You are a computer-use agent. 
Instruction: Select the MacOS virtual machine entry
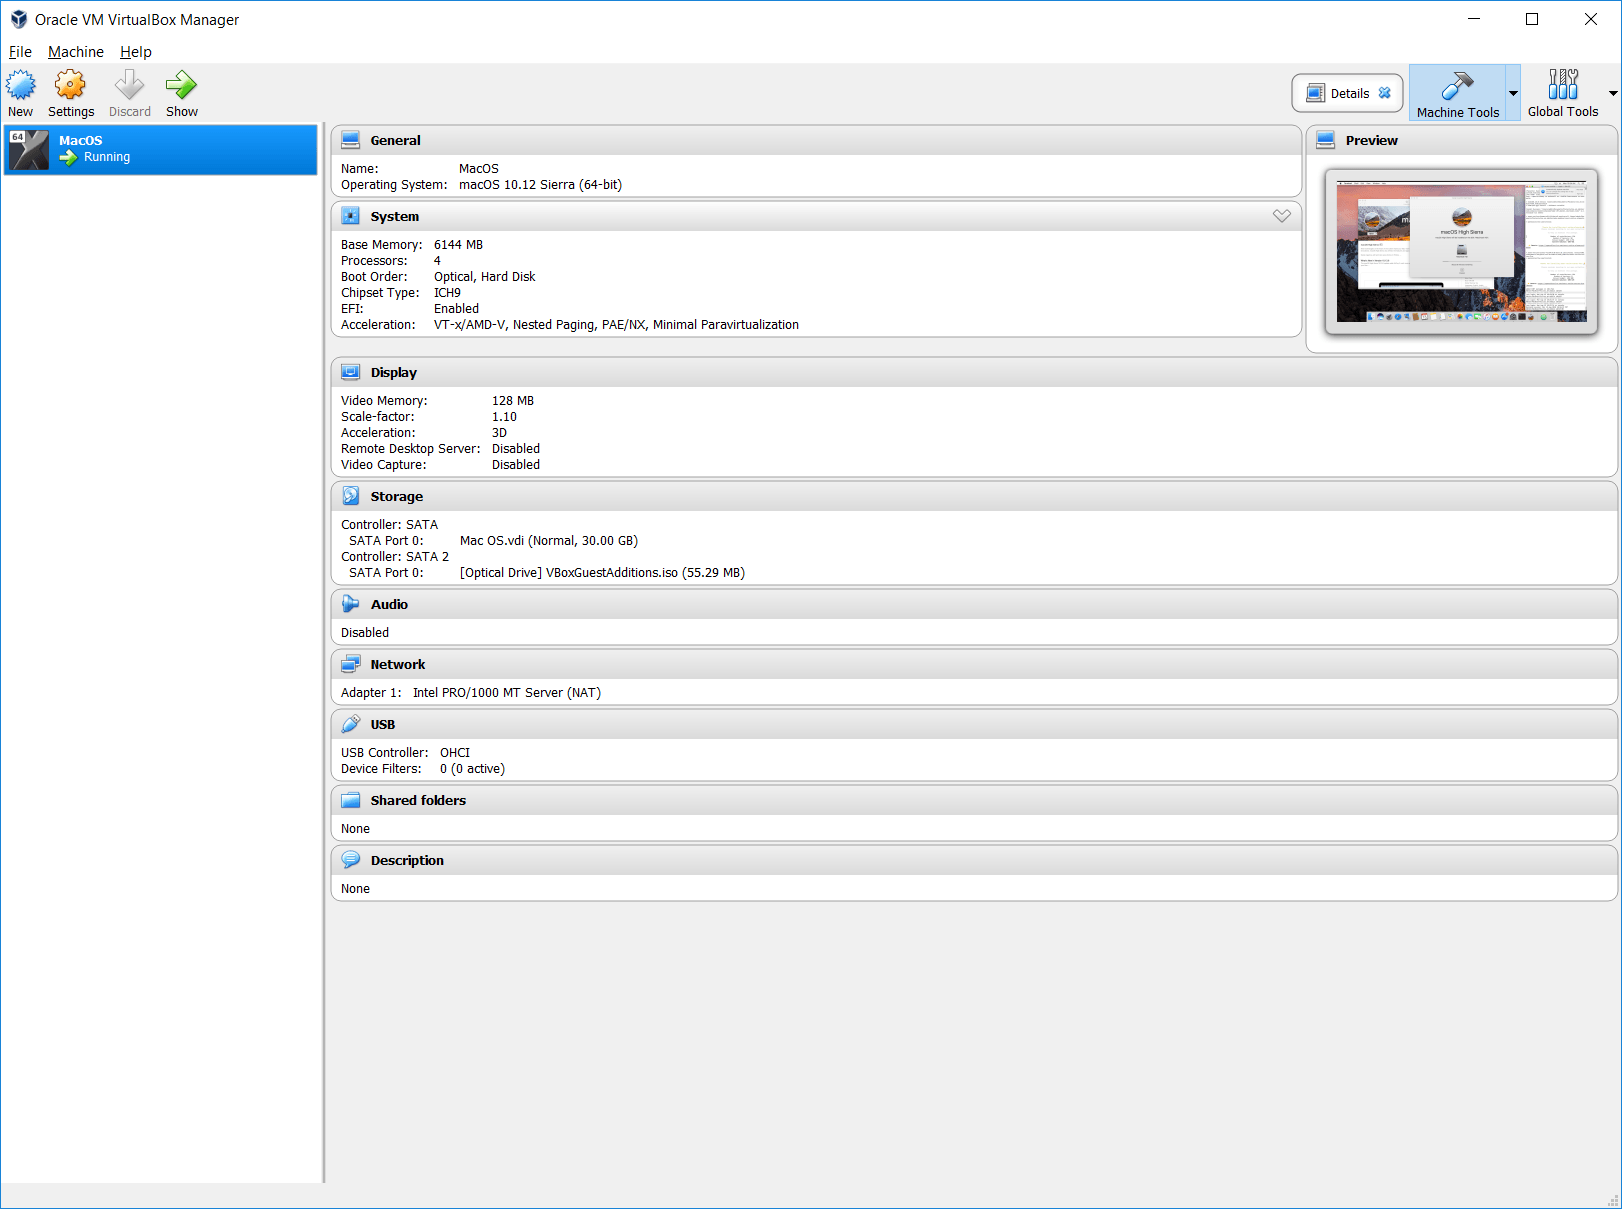coord(160,149)
